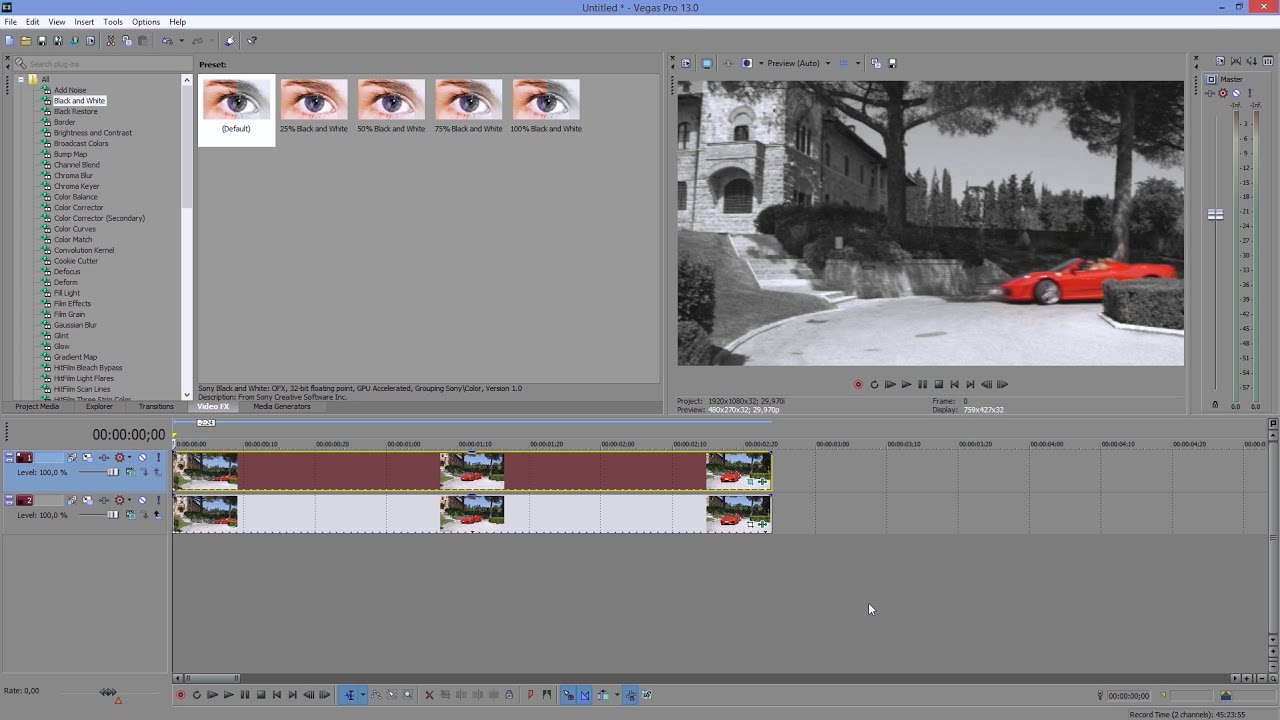Toggle Automatic Crossfades button
This screenshot has height=720, width=1280.
[x=584, y=695]
